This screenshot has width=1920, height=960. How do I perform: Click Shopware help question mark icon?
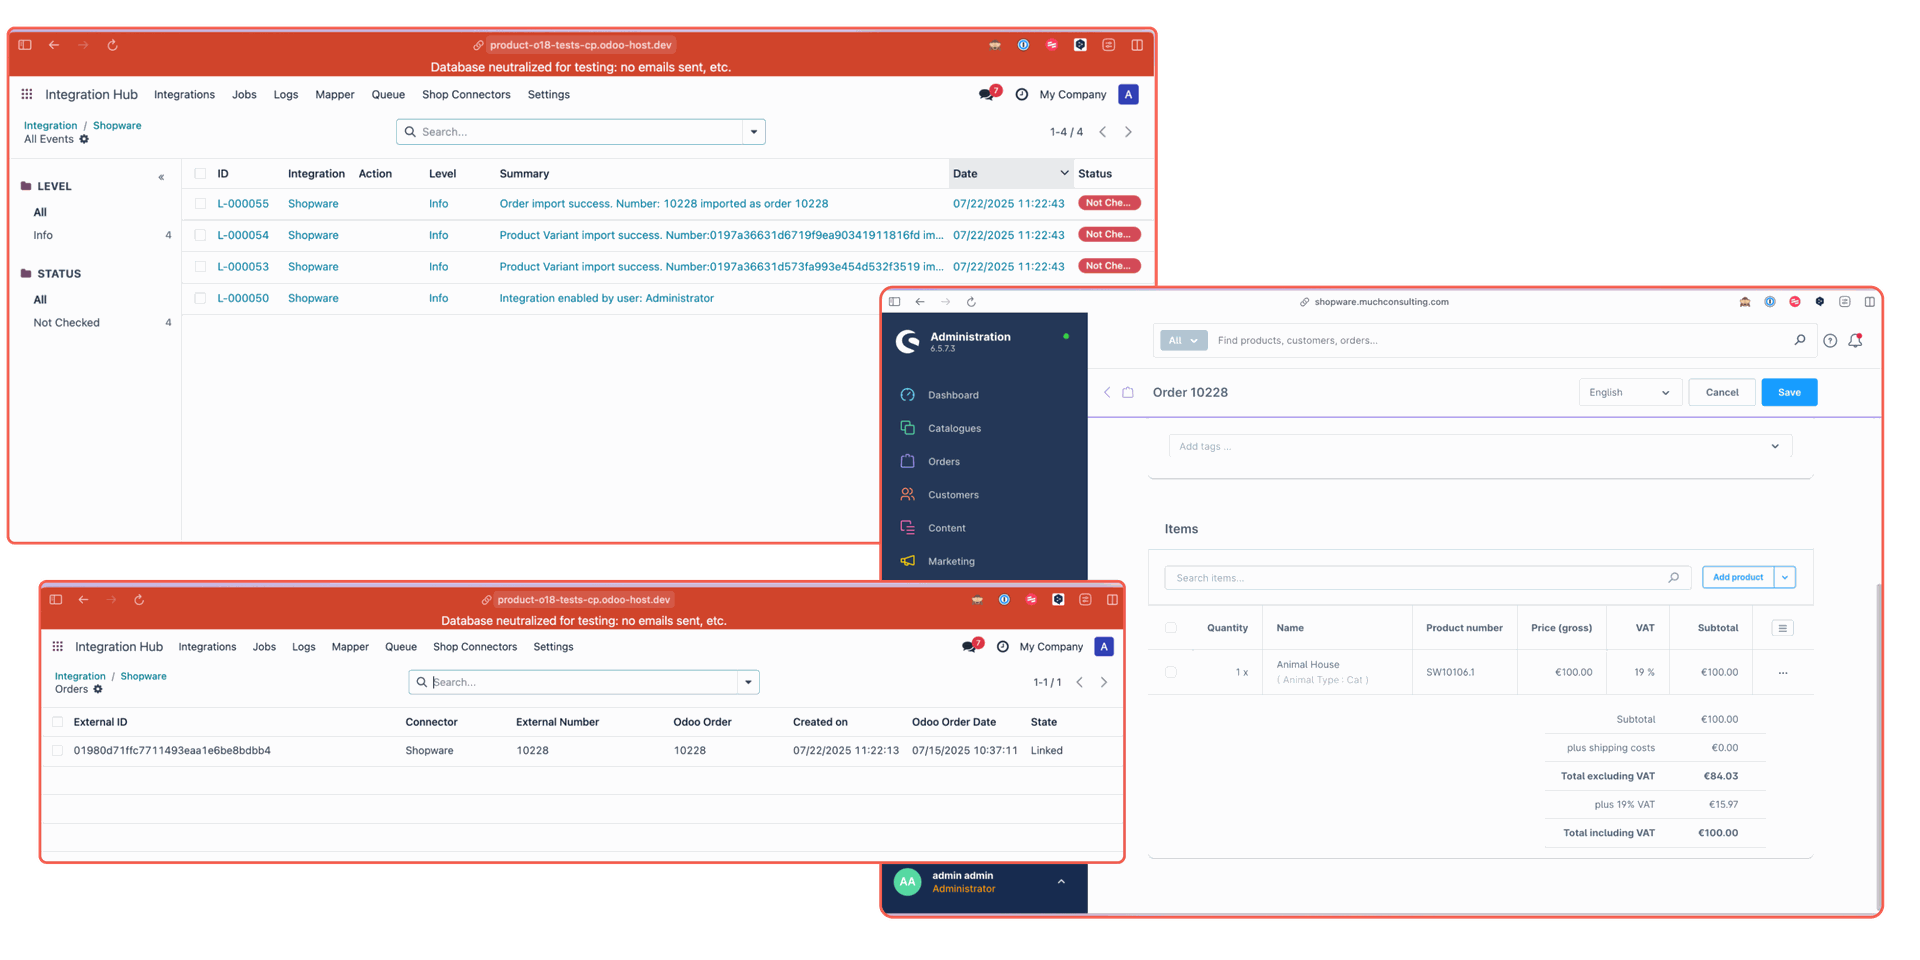(1830, 341)
